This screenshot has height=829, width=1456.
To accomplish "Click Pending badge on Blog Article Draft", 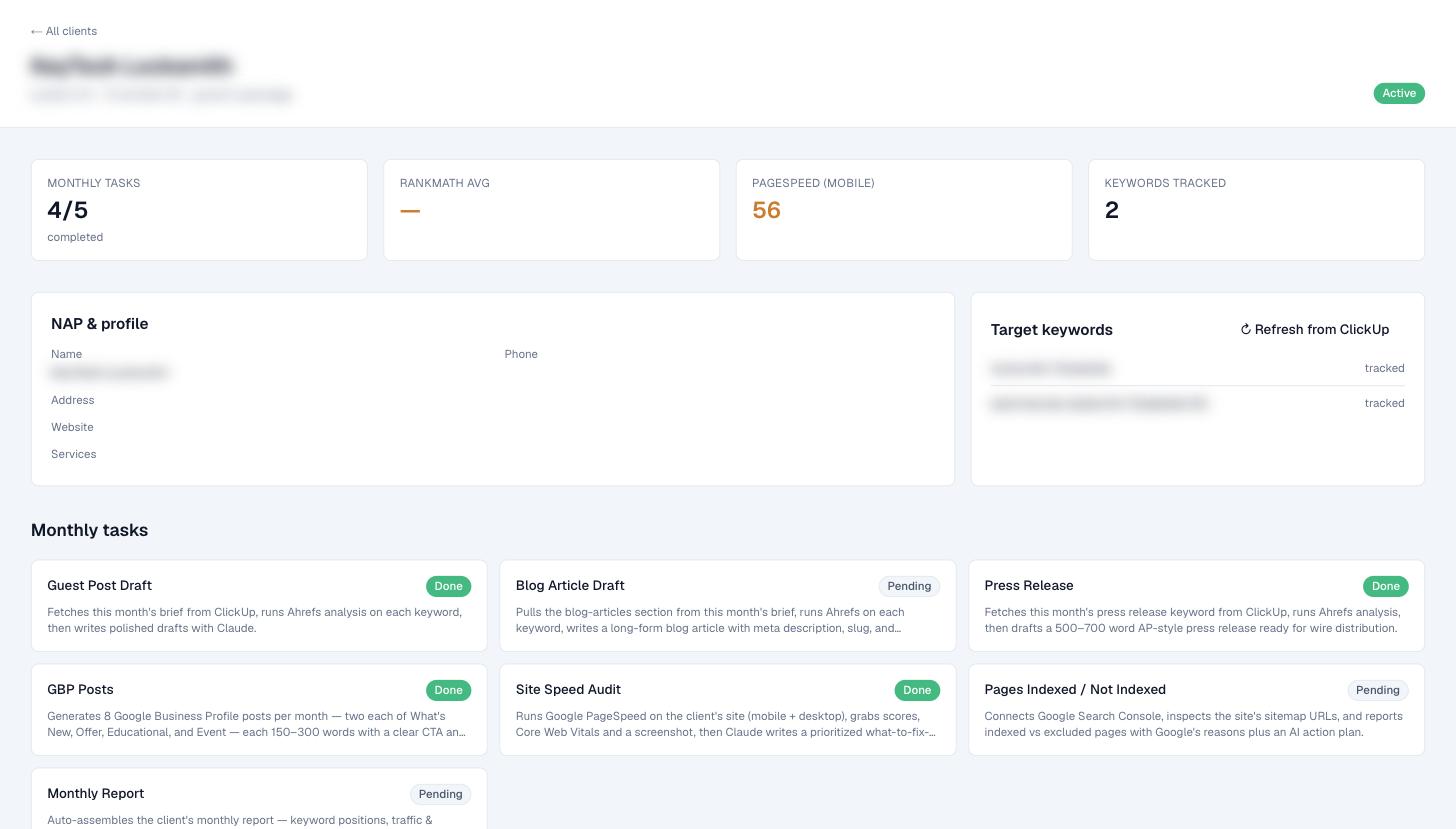I will pos(909,586).
